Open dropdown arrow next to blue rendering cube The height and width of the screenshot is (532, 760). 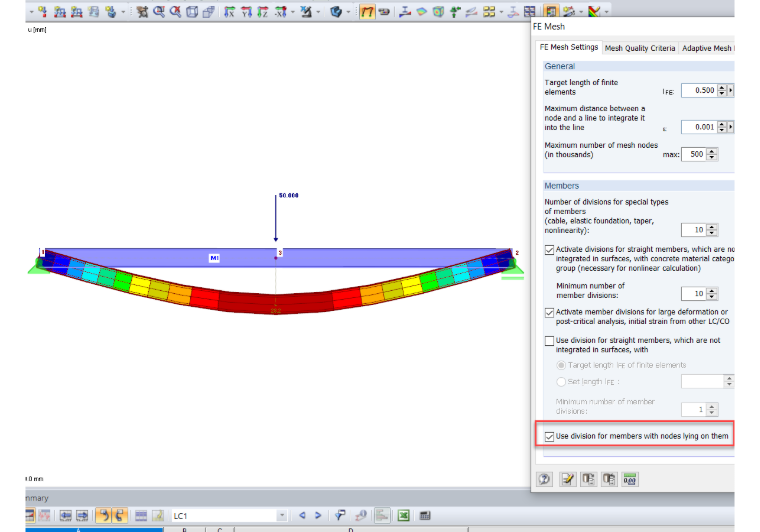click(348, 12)
